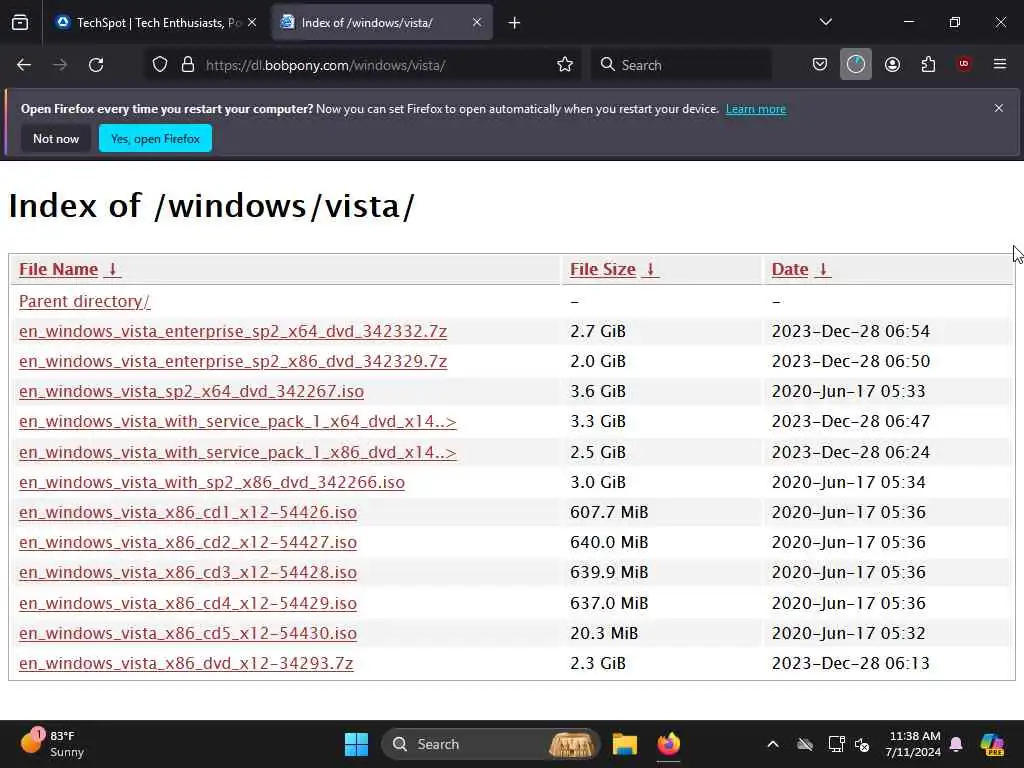This screenshot has width=1024, height=768.
Task: Select the 607.7 MiB file size cell
Action: [609, 512]
